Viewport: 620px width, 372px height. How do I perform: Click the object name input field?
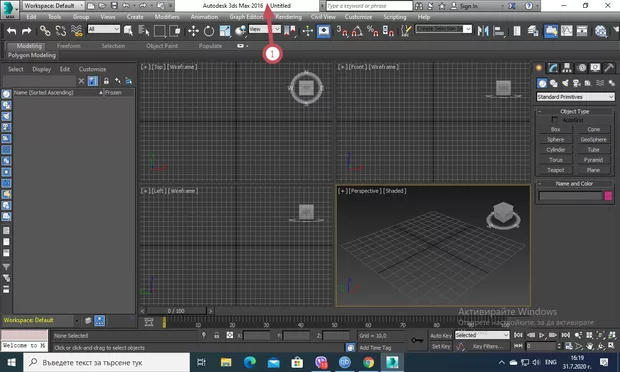tap(571, 196)
